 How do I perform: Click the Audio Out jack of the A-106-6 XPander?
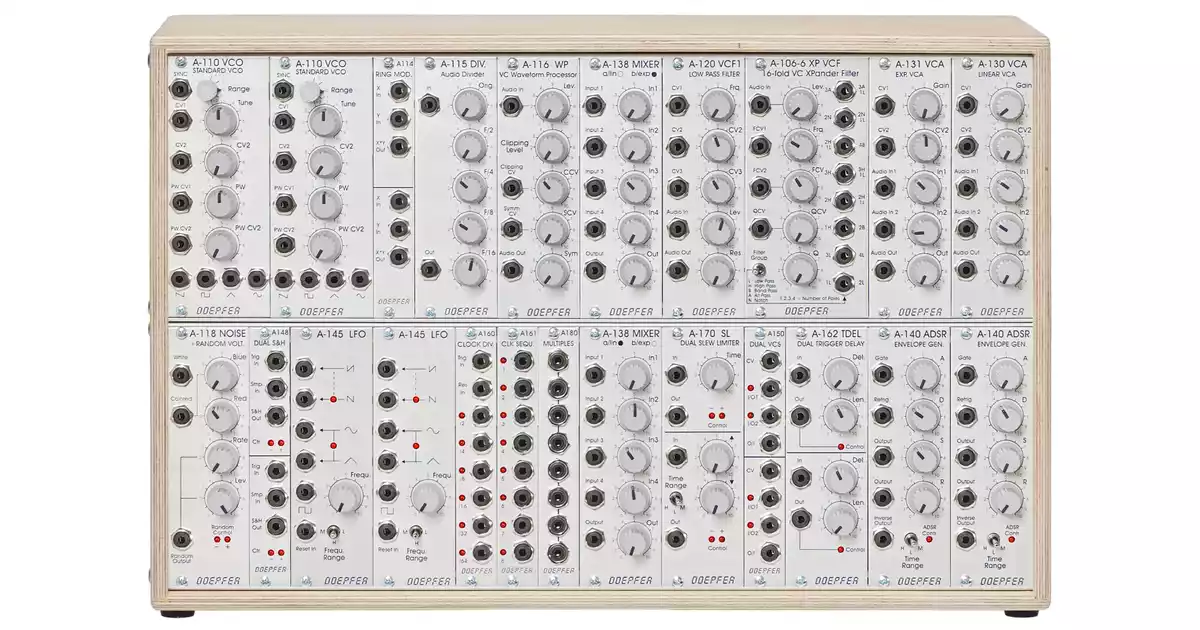845,282
